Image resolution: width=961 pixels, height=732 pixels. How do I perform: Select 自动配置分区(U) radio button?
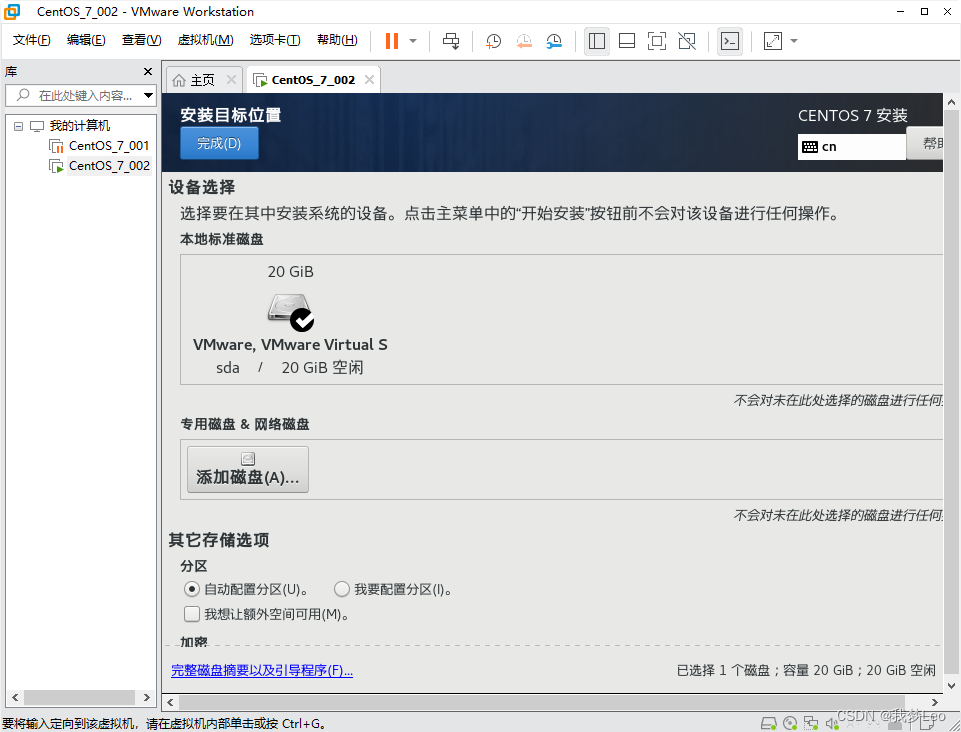[192, 590]
